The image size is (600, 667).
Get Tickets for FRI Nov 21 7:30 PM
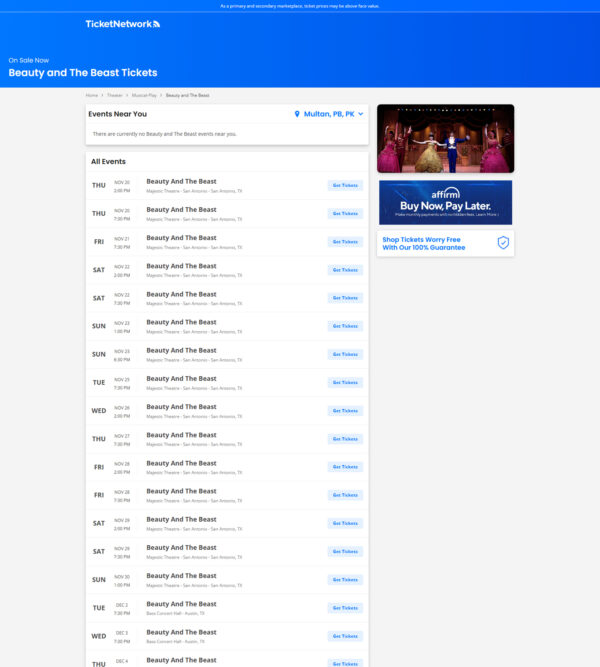[345, 242]
